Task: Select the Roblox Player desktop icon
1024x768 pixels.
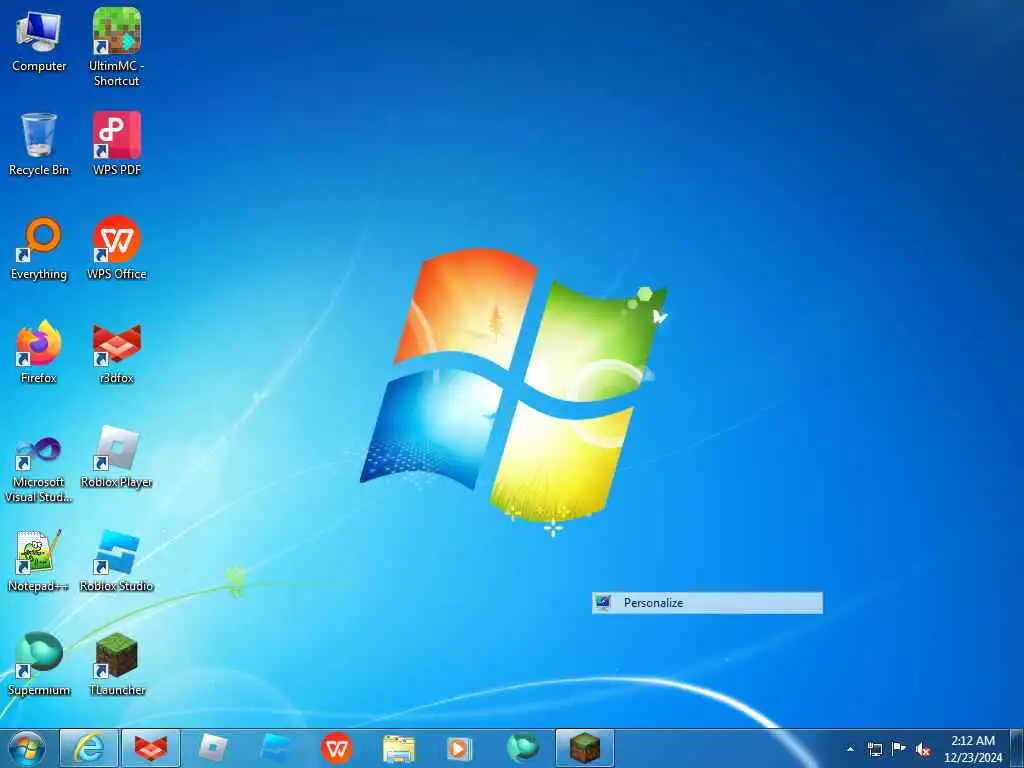Action: point(116,457)
